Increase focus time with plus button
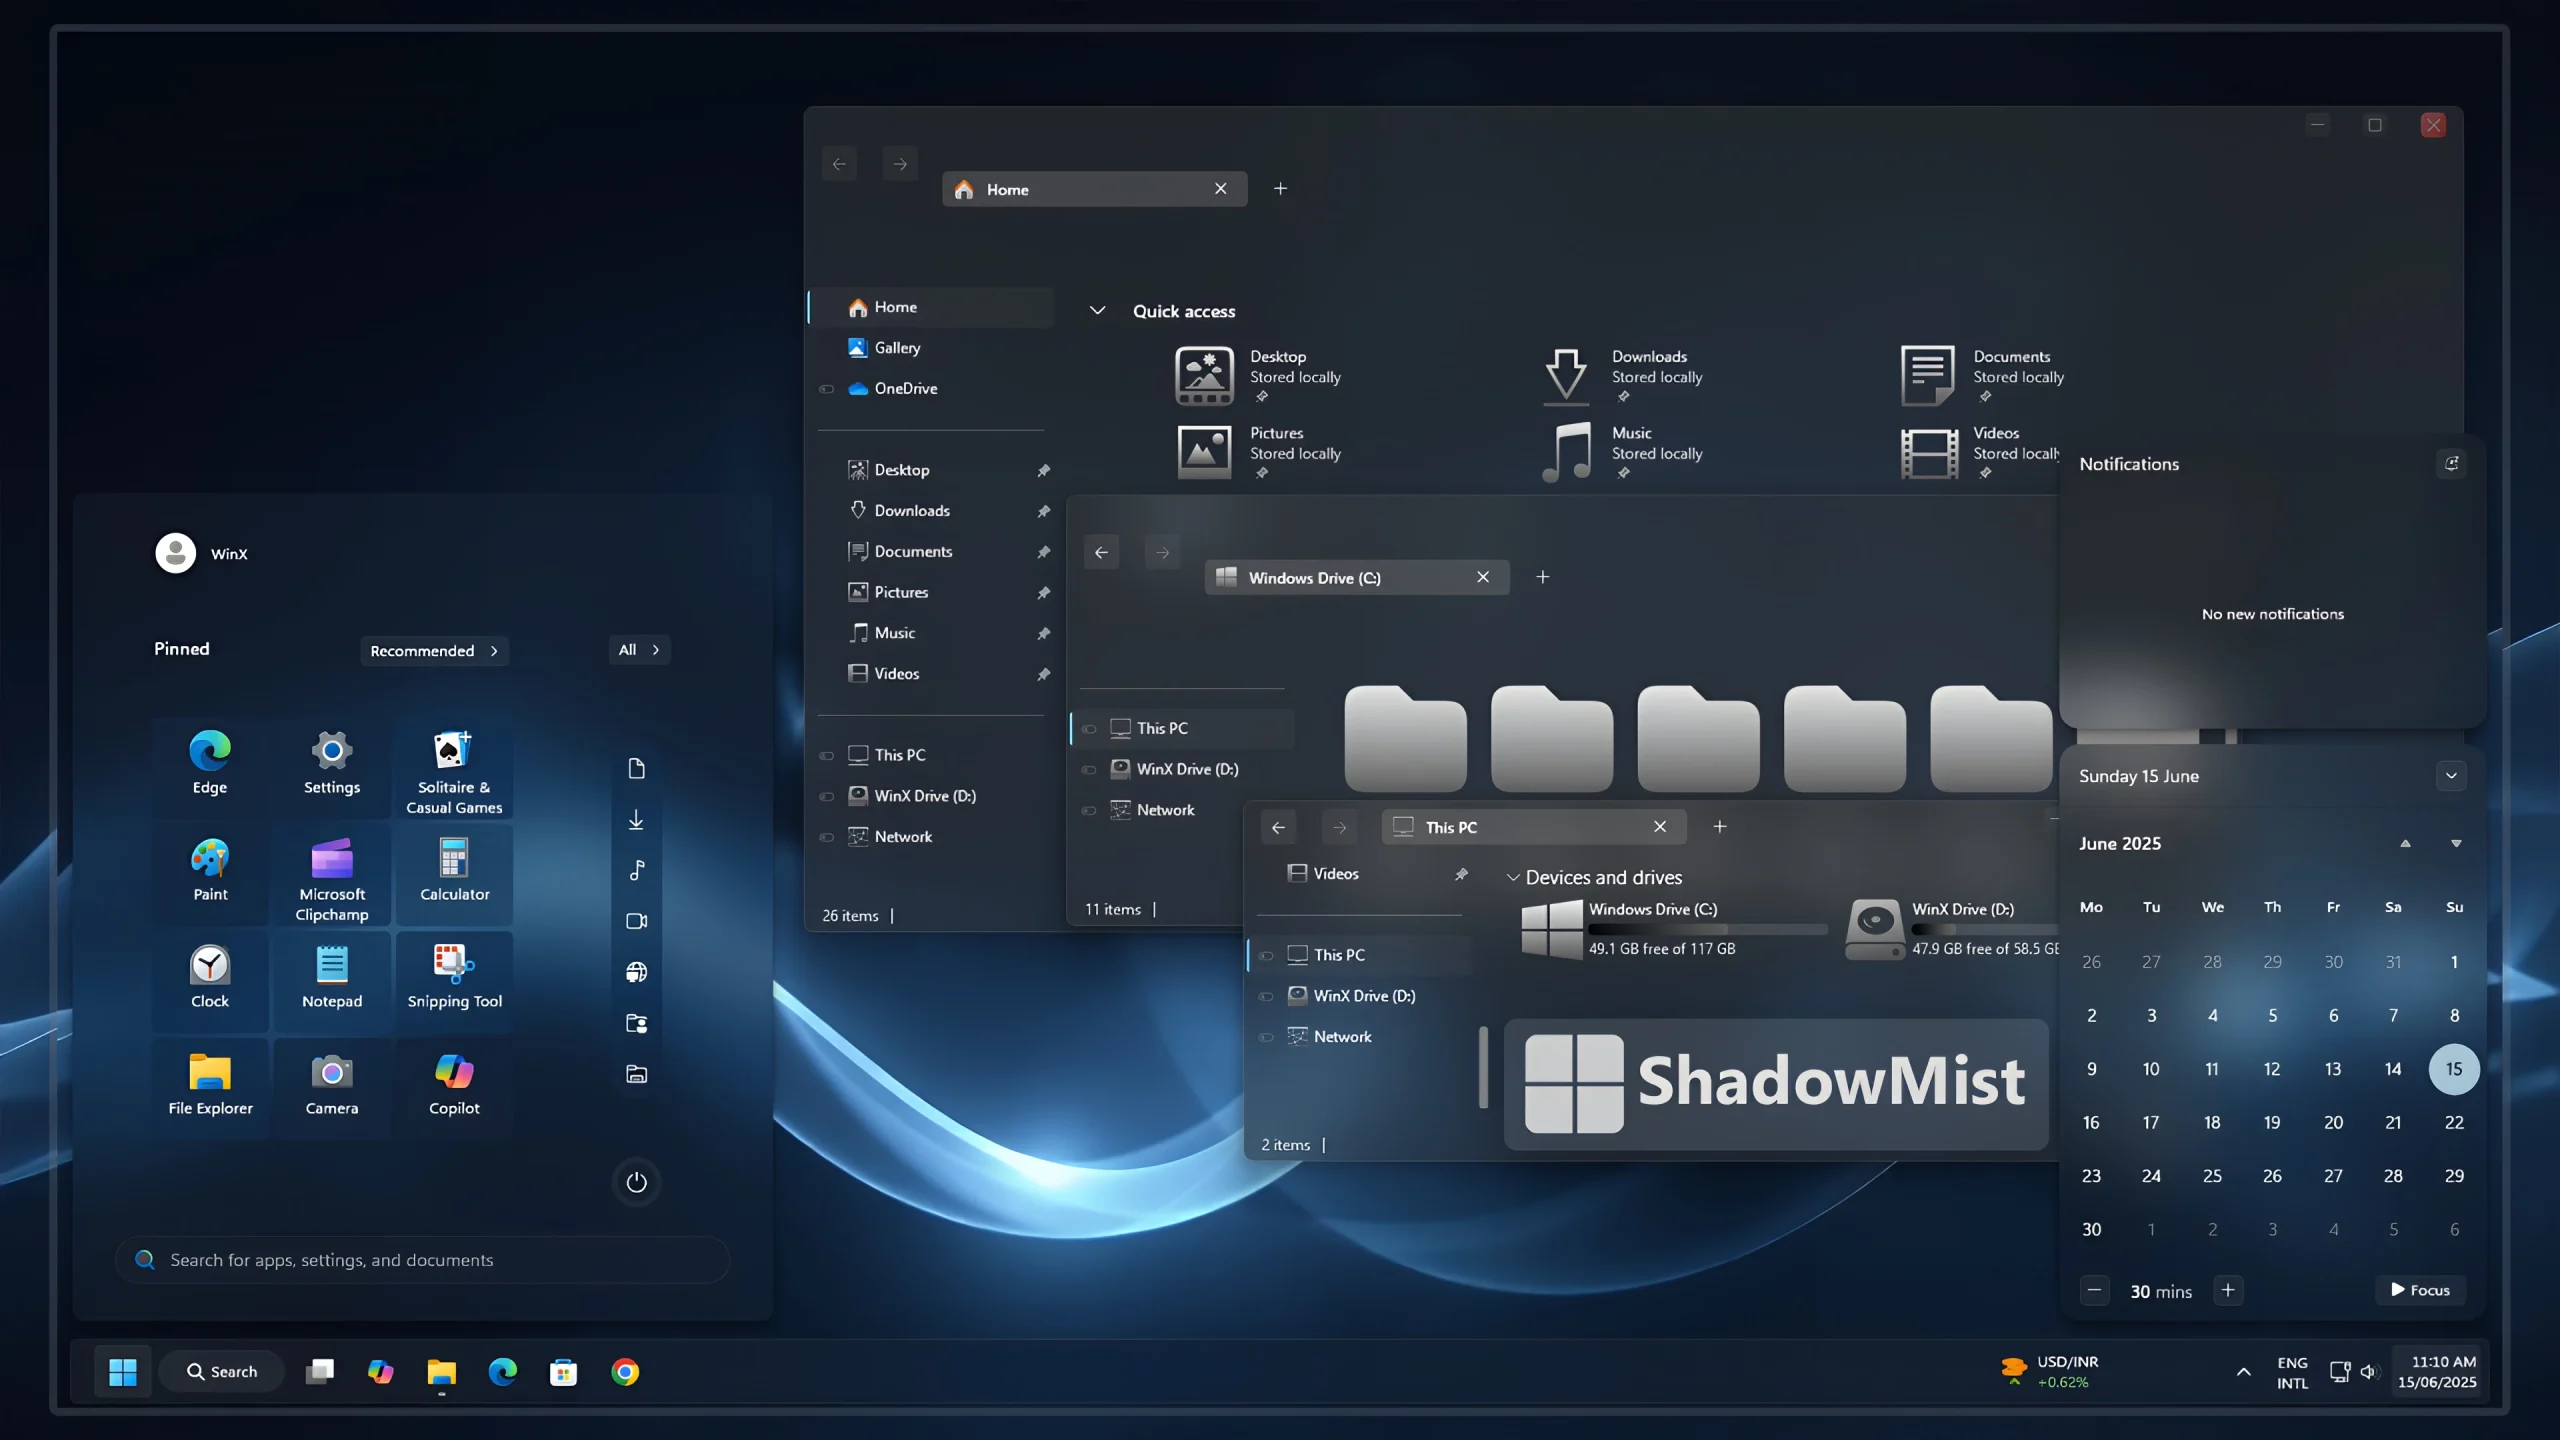Viewport: 2560px width, 1440px height. [2228, 1290]
